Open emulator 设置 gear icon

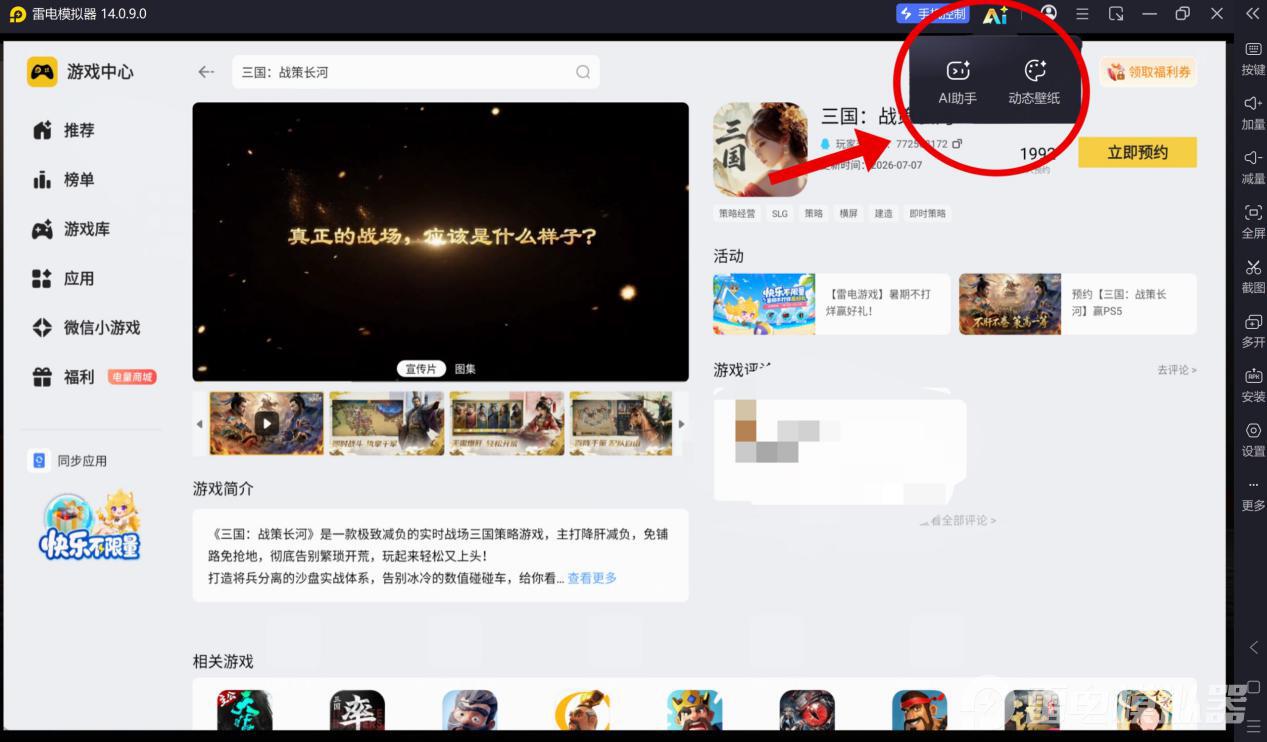[1253, 431]
